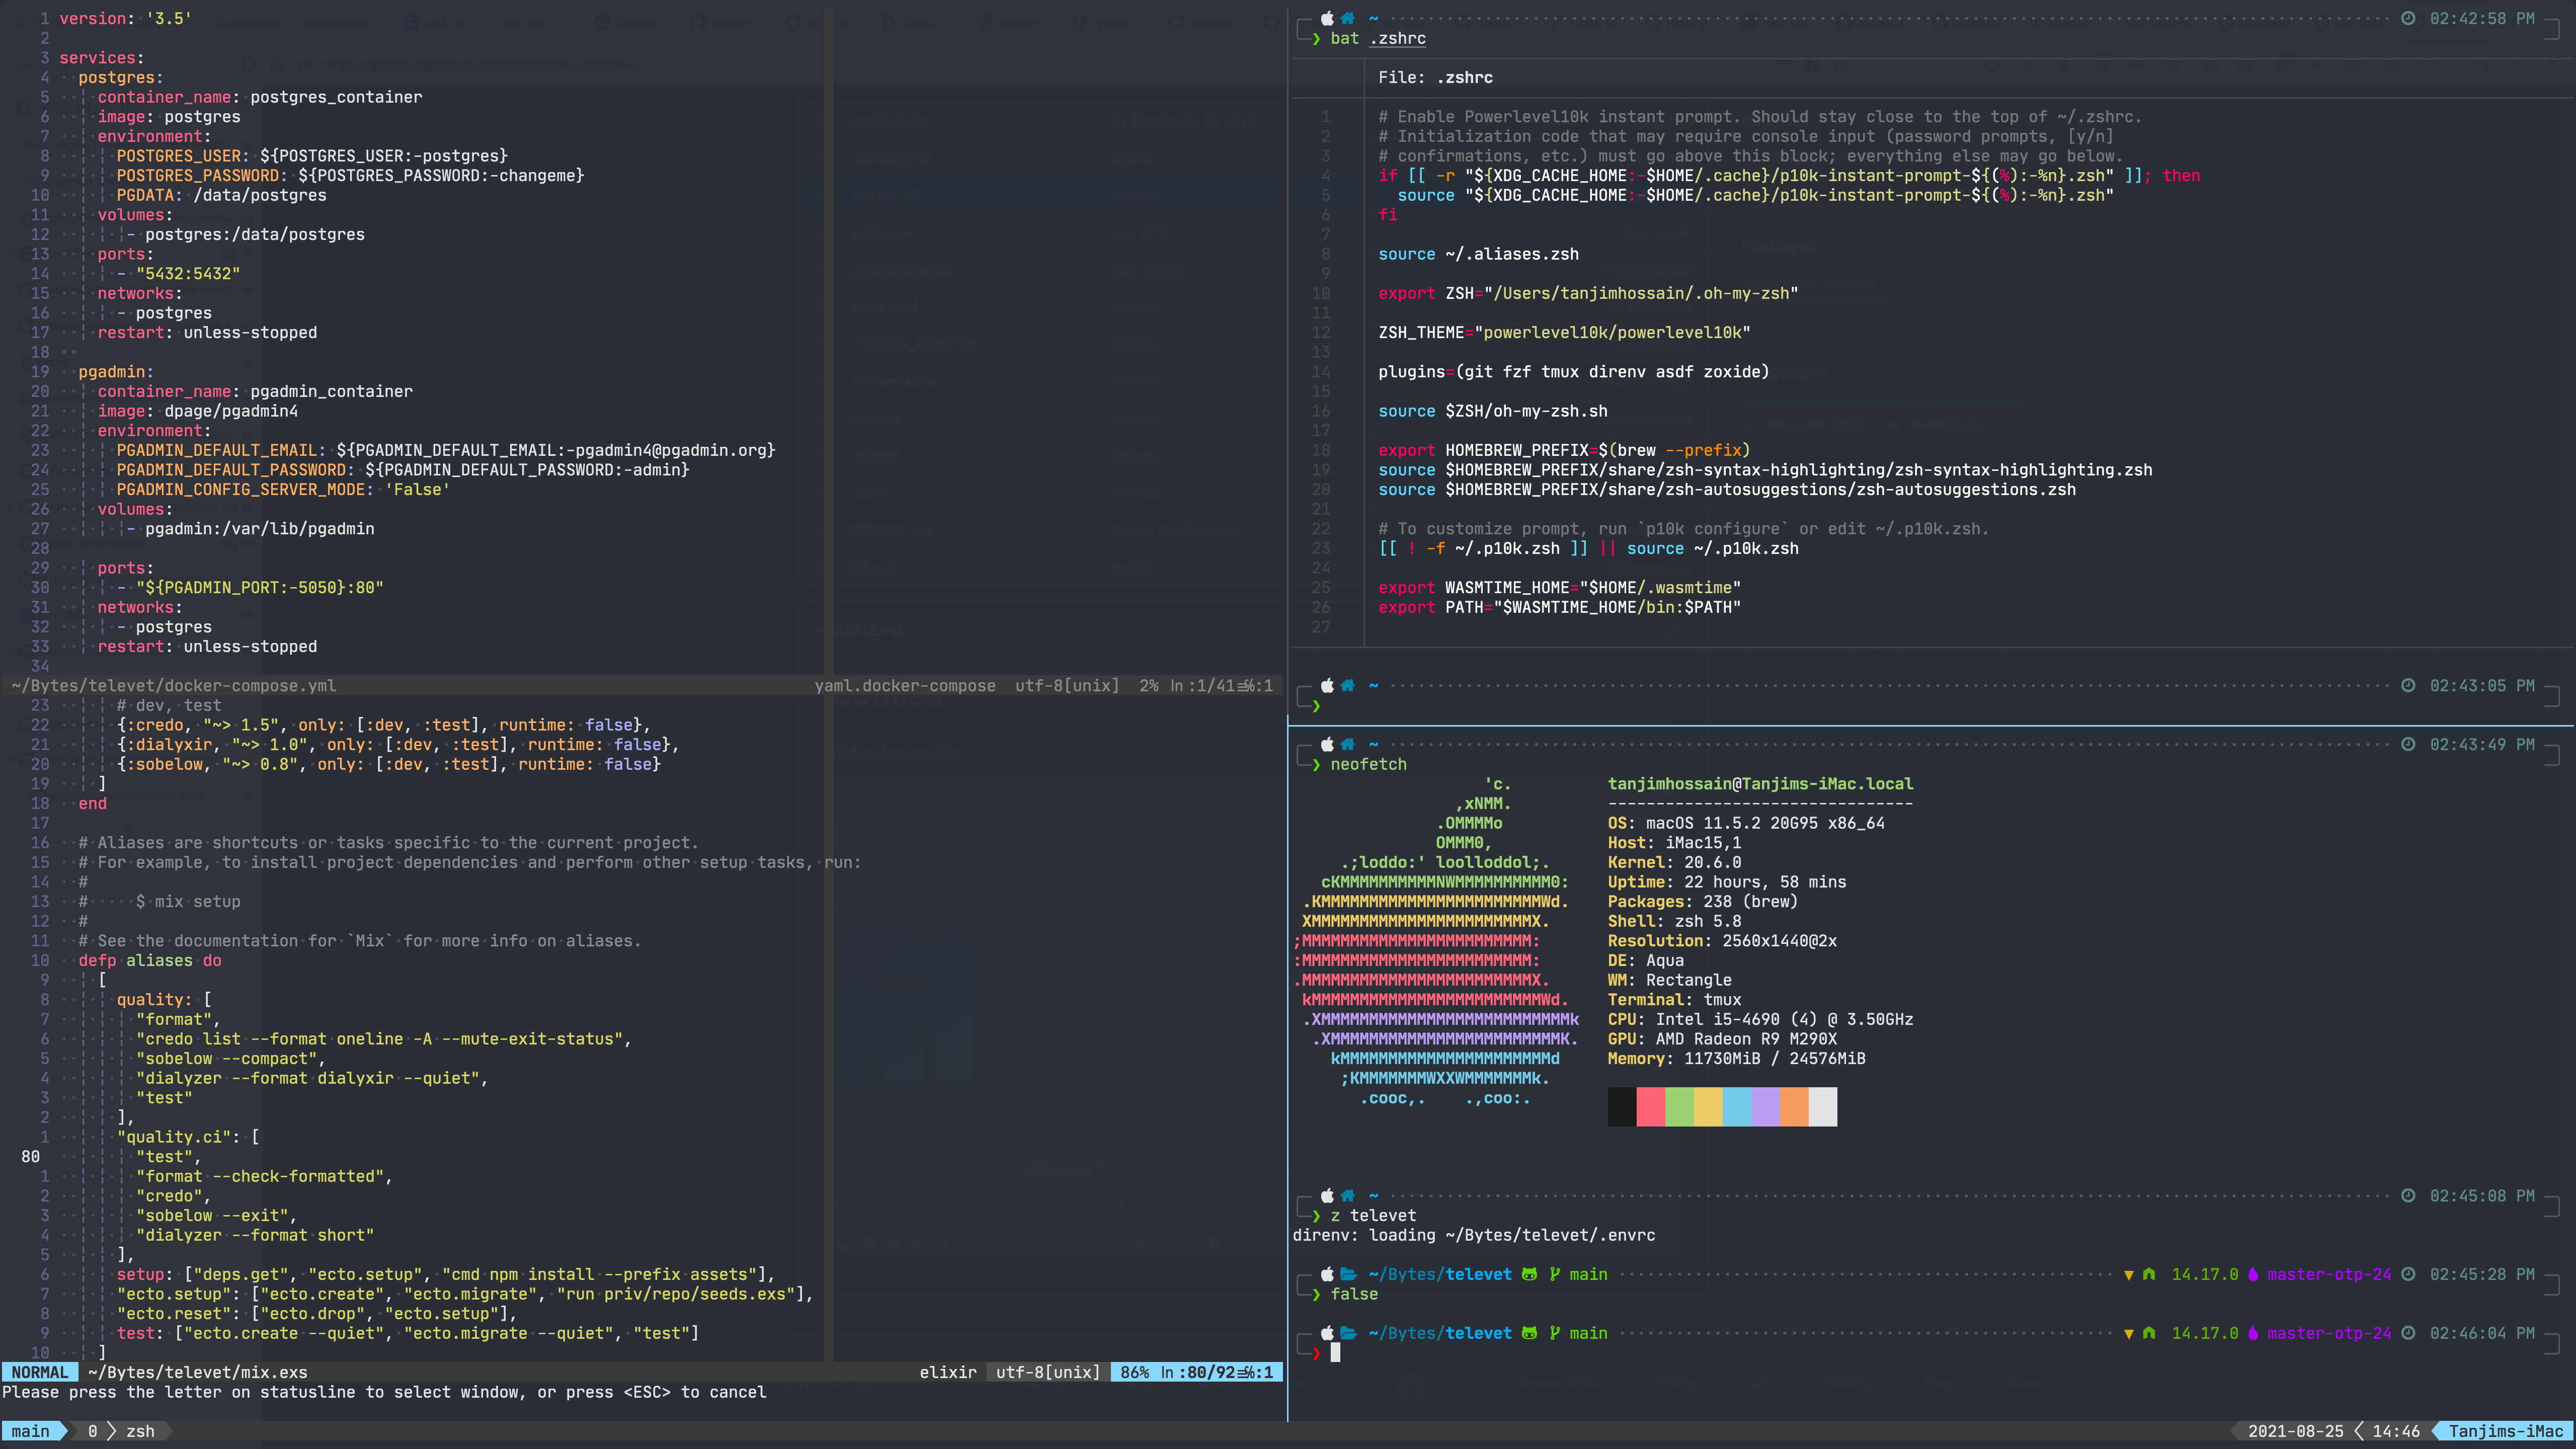This screenshot has height=1449, width=2576.
Task: Click the NORMAL mode indicator in the mix.exs statusline
Action: click(40, 1372)
